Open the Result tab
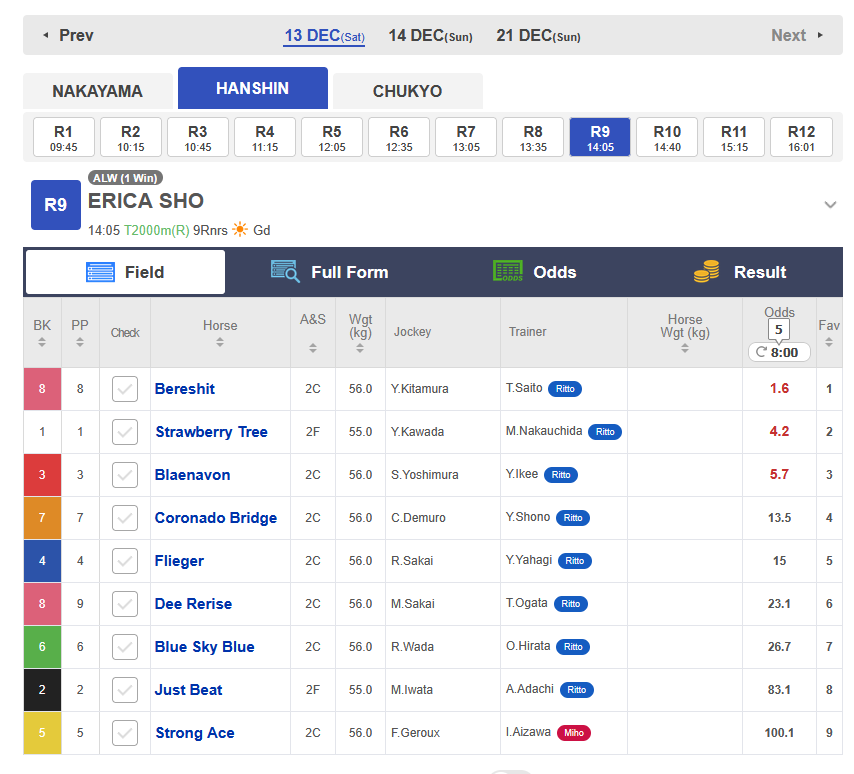Image resolution: width=854 pixels, height=774 pixels. point(740,272)
